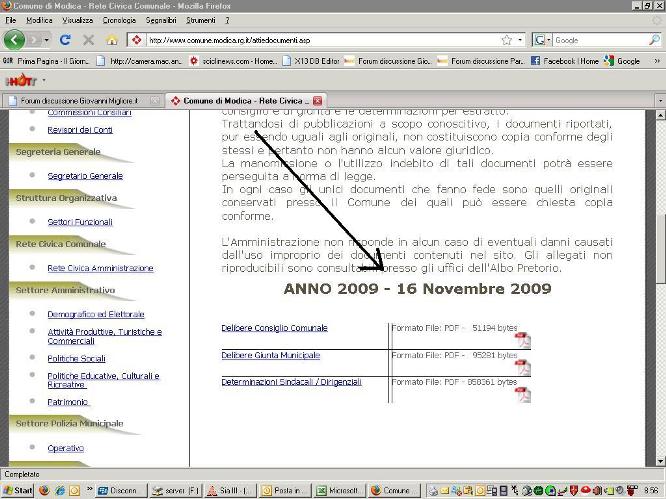
Task: Click PDF icon for Determinazioni Sindacali
Action: (x=523, y=395)
